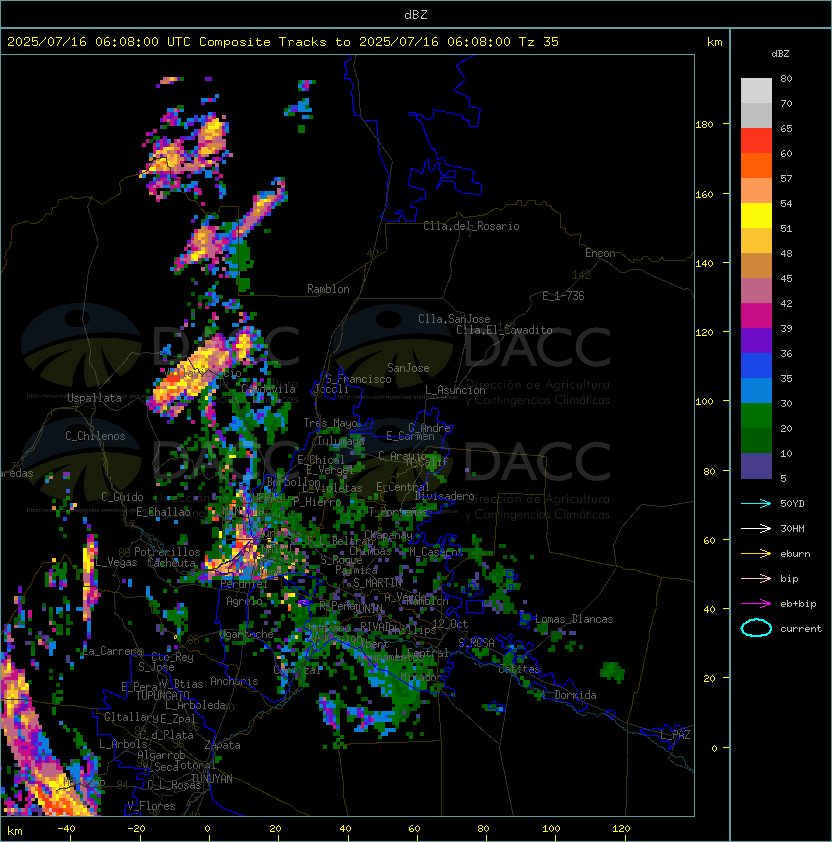Click the 120 km tick on horizontal axis
The height and width of the screenshot is (842, 832).
coord(621,829)
